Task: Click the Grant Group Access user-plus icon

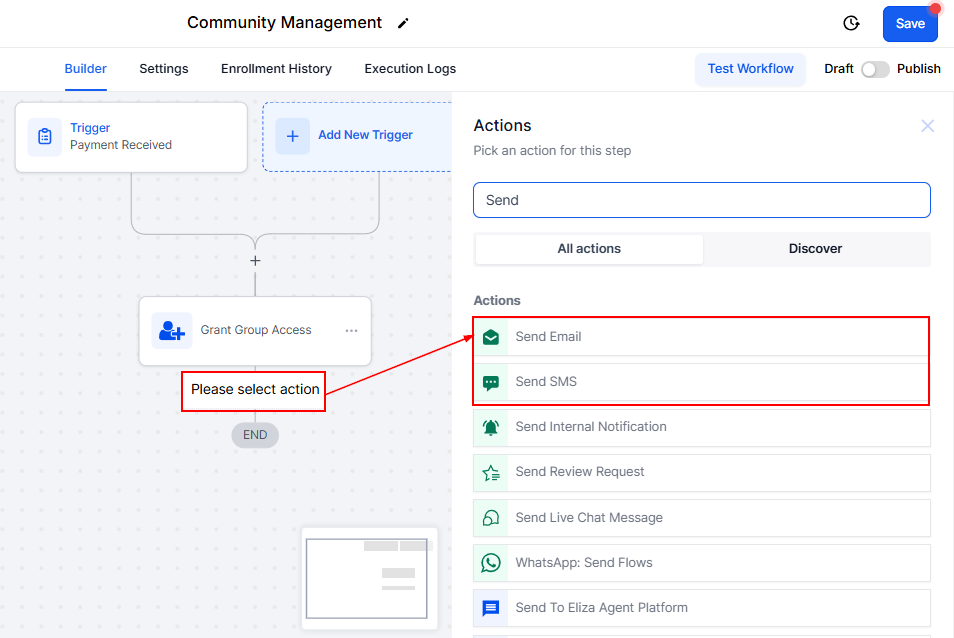Action: click(x=172, y=331)
